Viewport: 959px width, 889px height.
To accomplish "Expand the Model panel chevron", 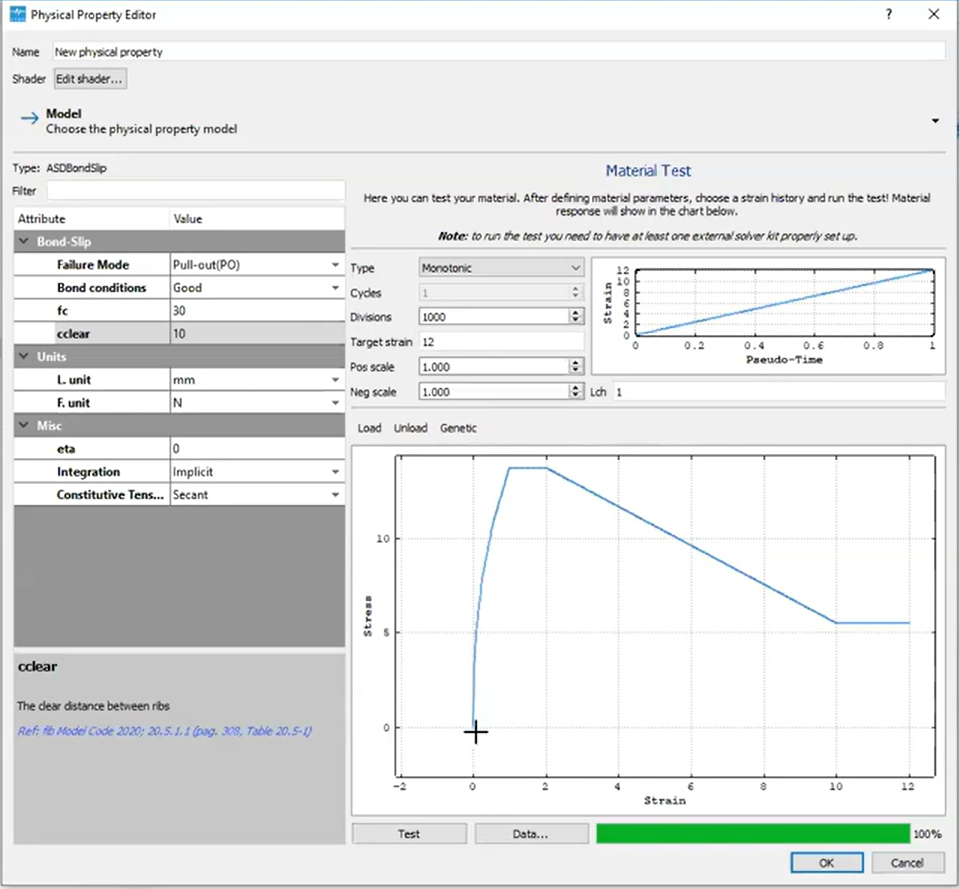I will point(935,121).
